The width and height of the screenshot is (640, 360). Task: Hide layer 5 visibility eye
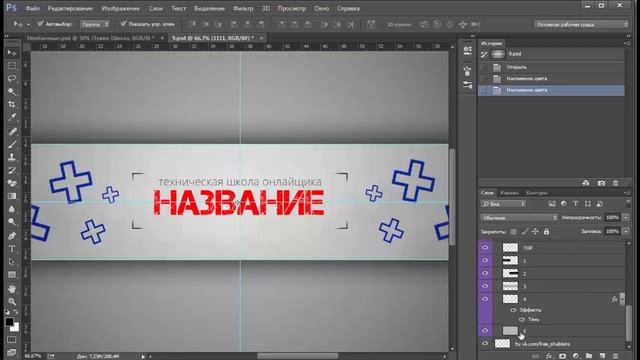[x=485, y=331]
